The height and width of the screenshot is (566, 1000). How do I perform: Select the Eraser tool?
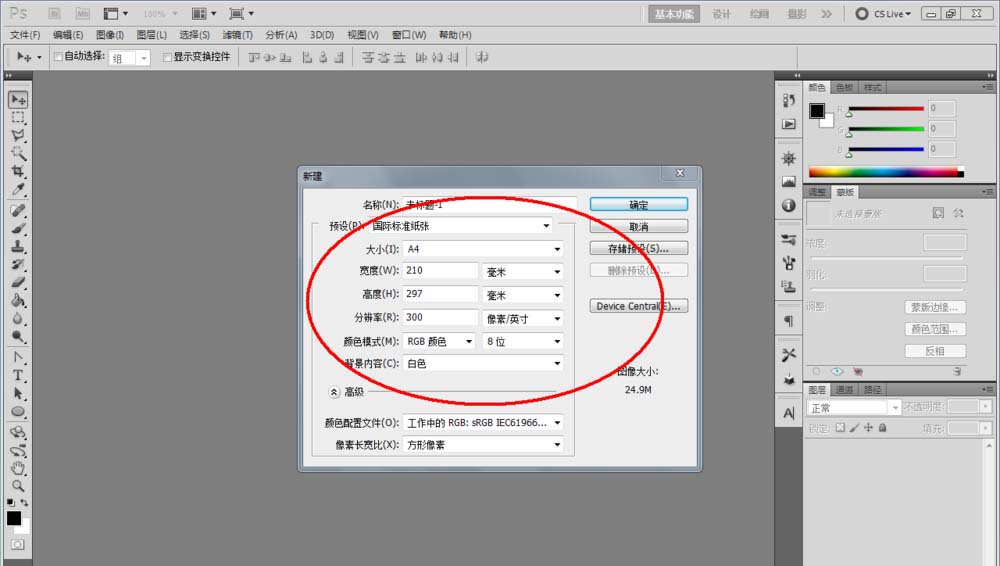point(18,282)
